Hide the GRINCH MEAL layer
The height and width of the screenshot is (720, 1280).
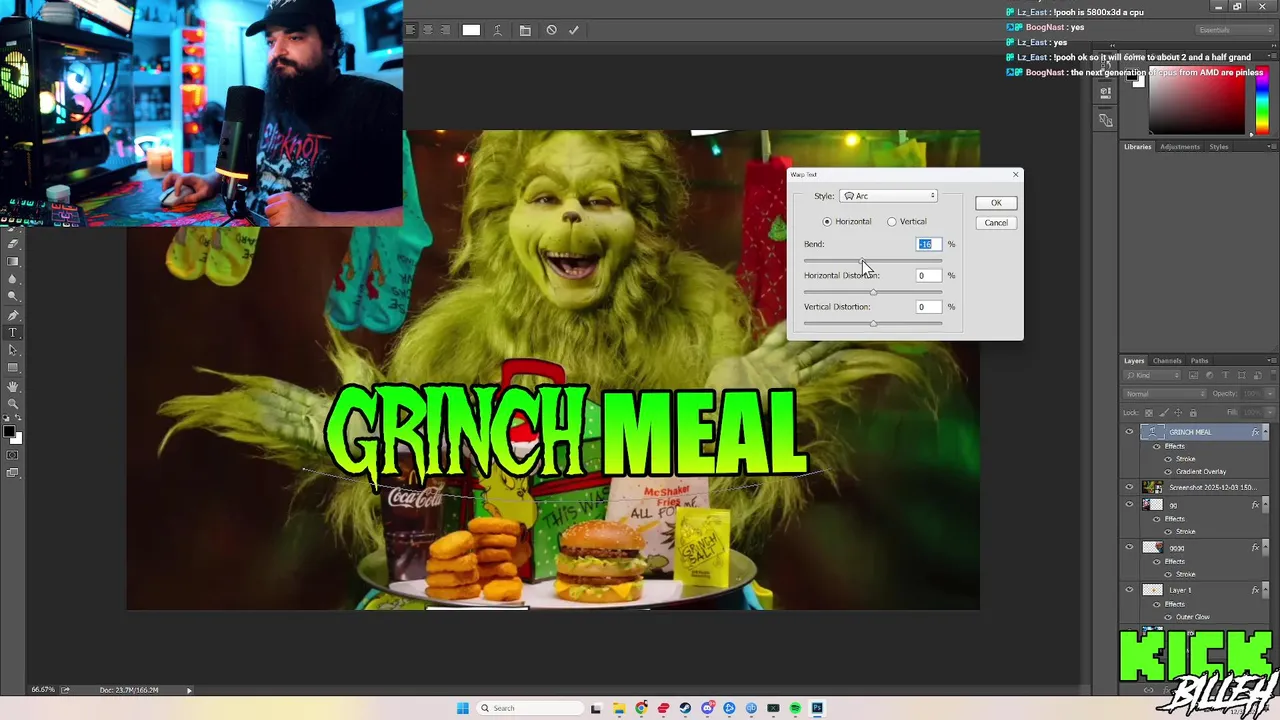point(1129,432)
